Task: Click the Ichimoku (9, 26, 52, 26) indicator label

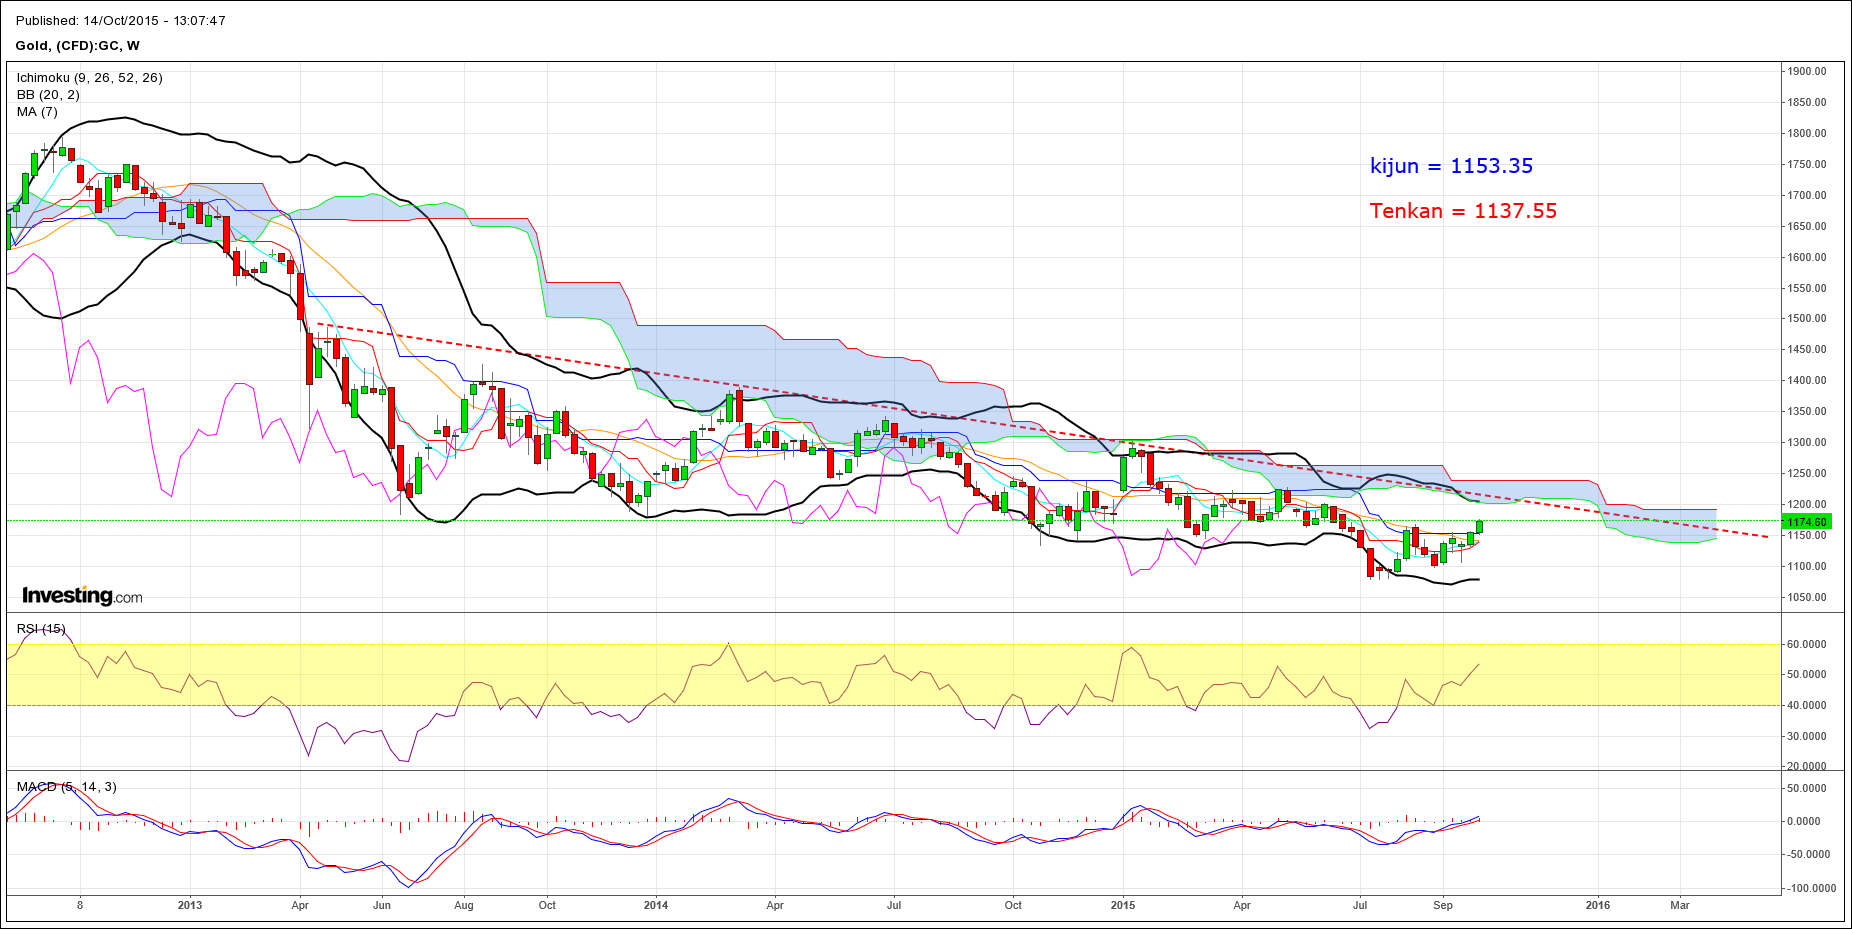Action: 89,77
